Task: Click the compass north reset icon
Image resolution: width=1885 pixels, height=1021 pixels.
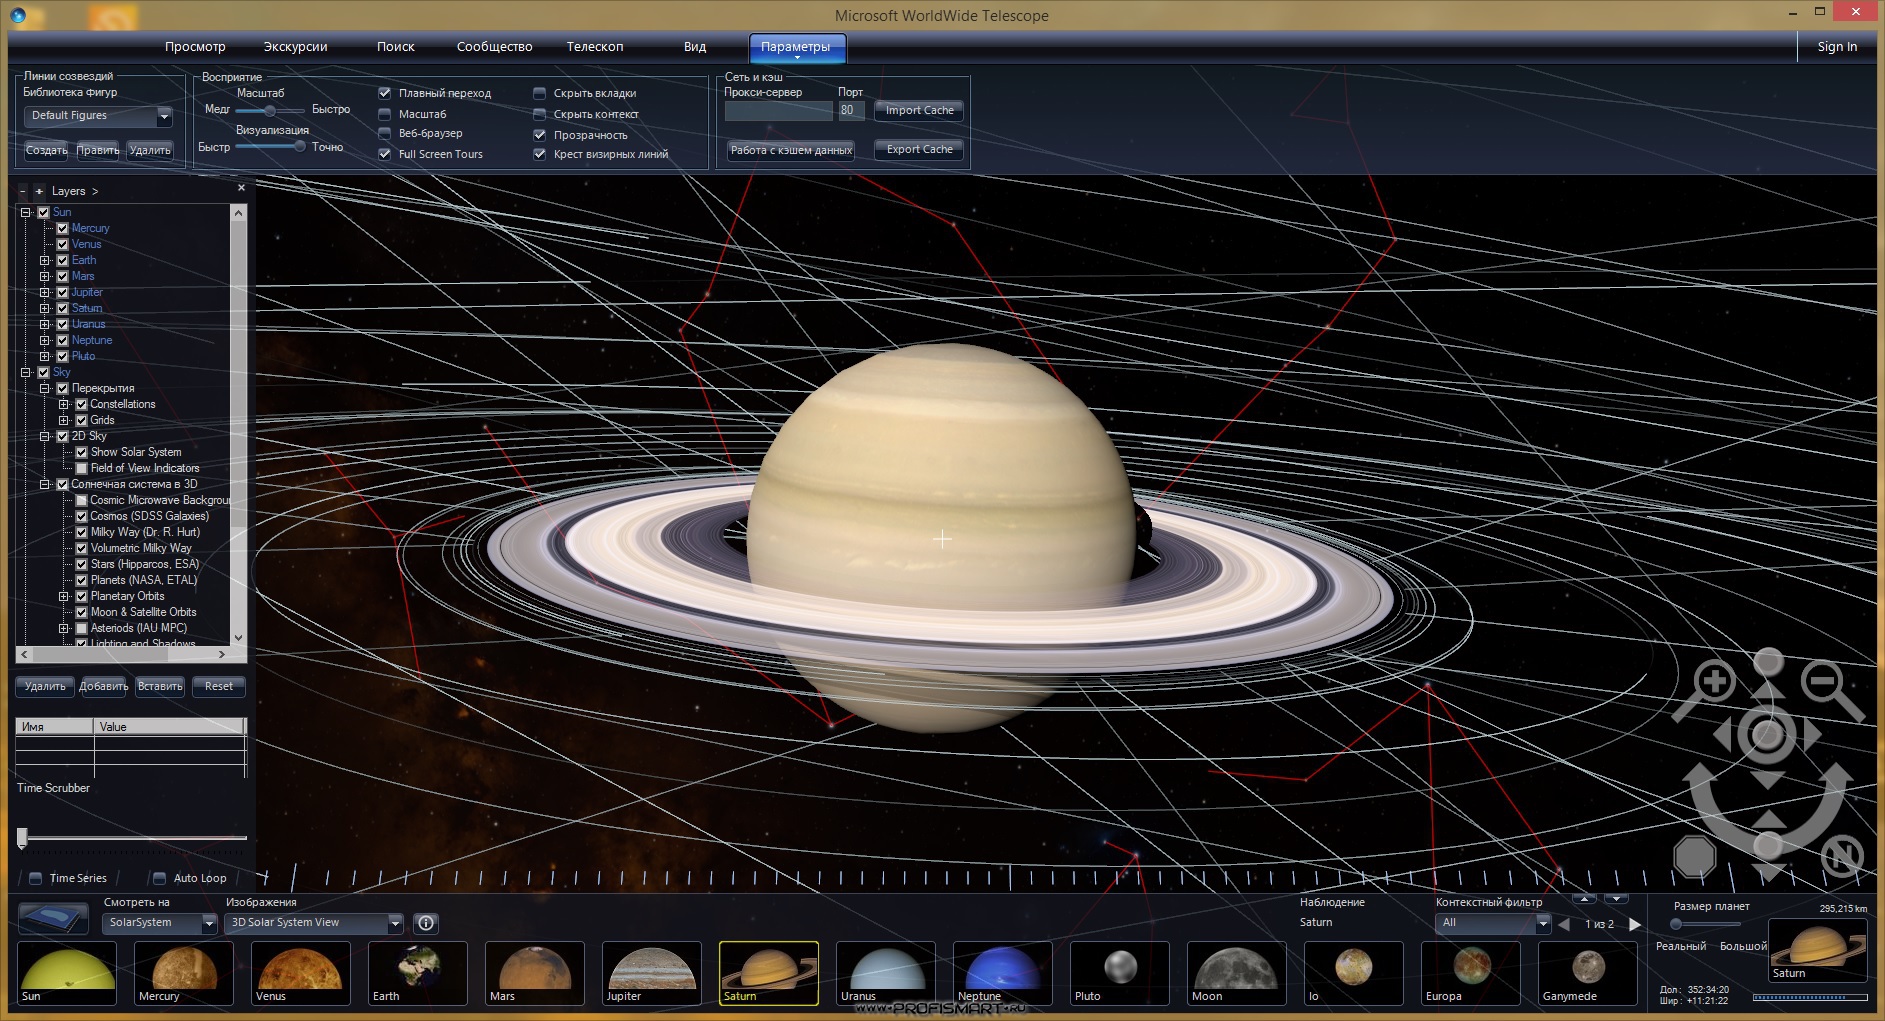Action: tap(1841, 856)
